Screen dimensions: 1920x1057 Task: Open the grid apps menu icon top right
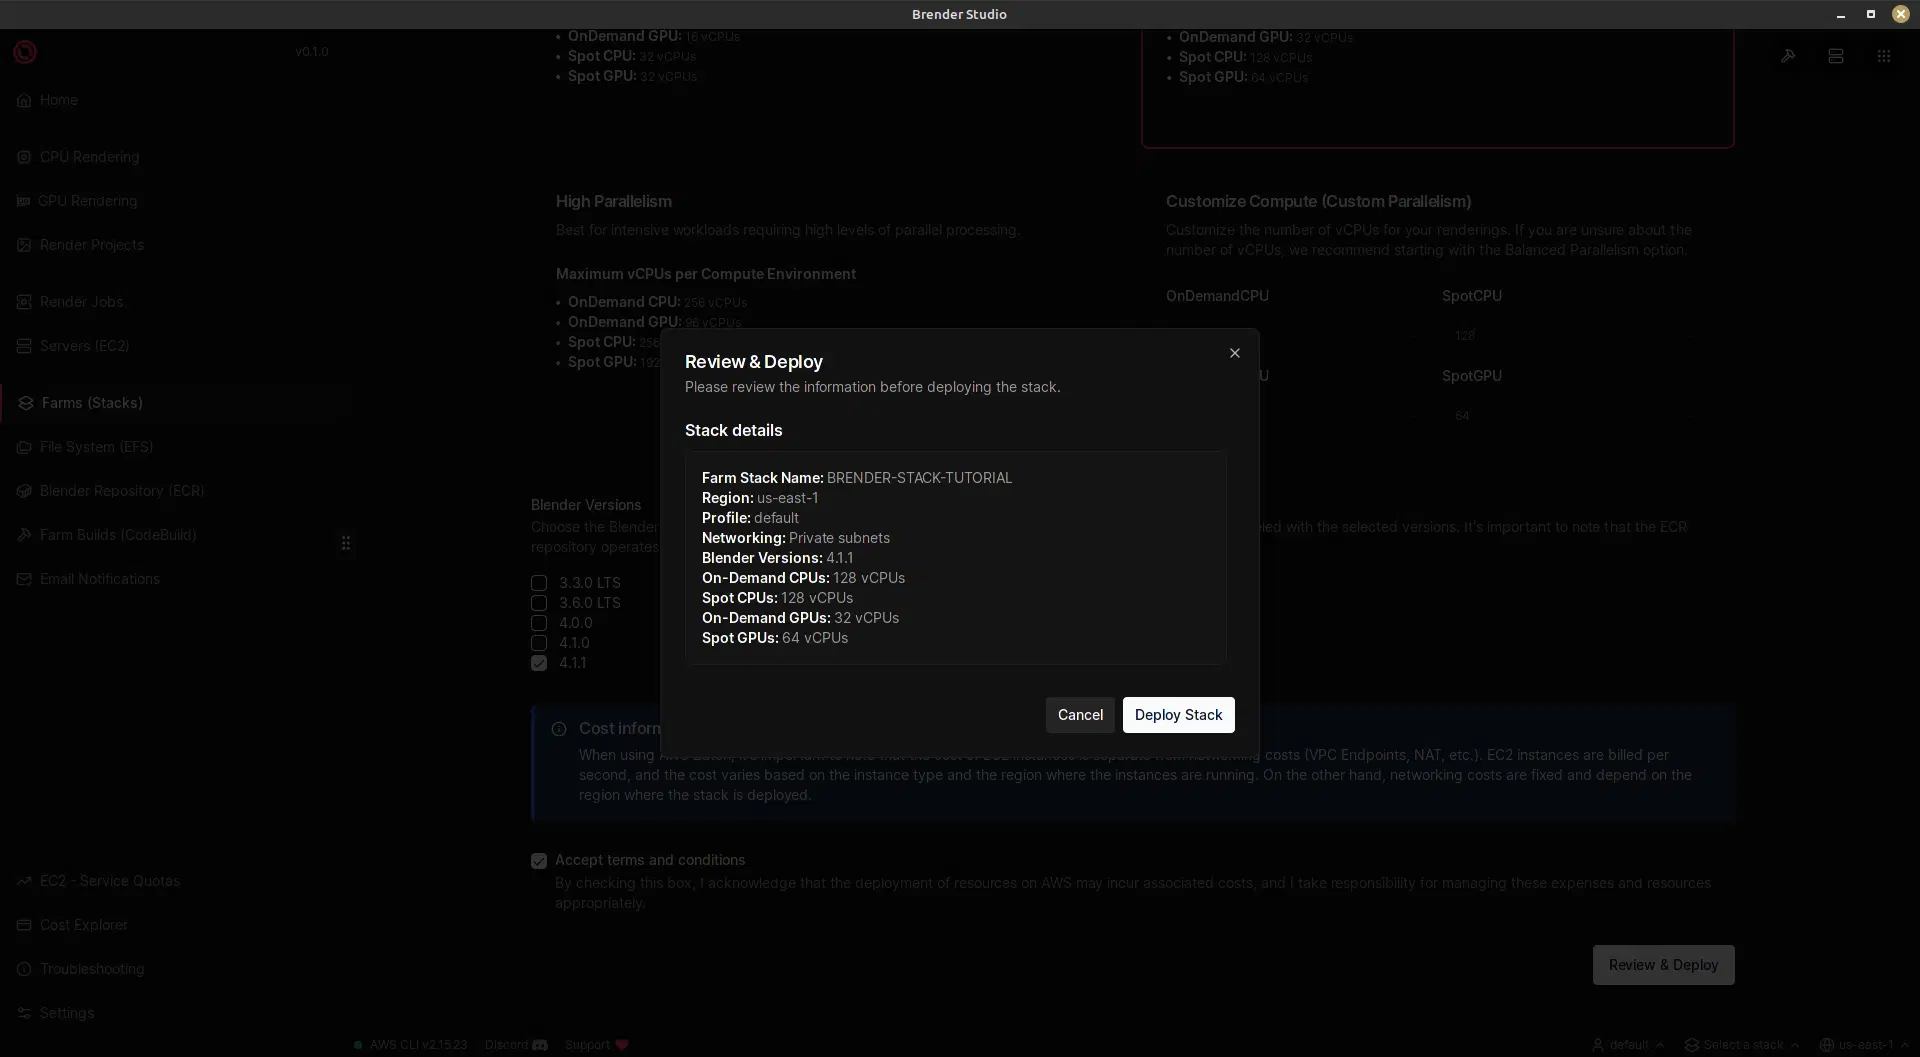(x=1884, y=56)
